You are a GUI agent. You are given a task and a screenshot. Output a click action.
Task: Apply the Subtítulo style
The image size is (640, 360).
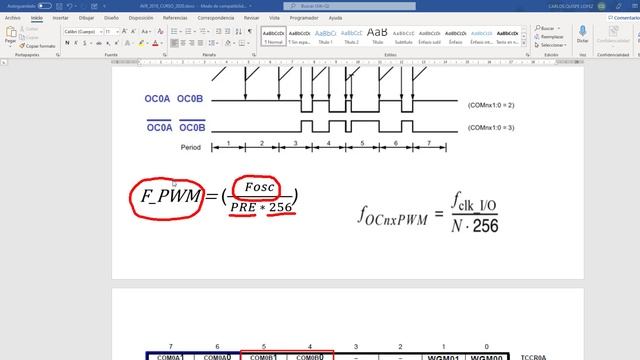coord(403,36)
